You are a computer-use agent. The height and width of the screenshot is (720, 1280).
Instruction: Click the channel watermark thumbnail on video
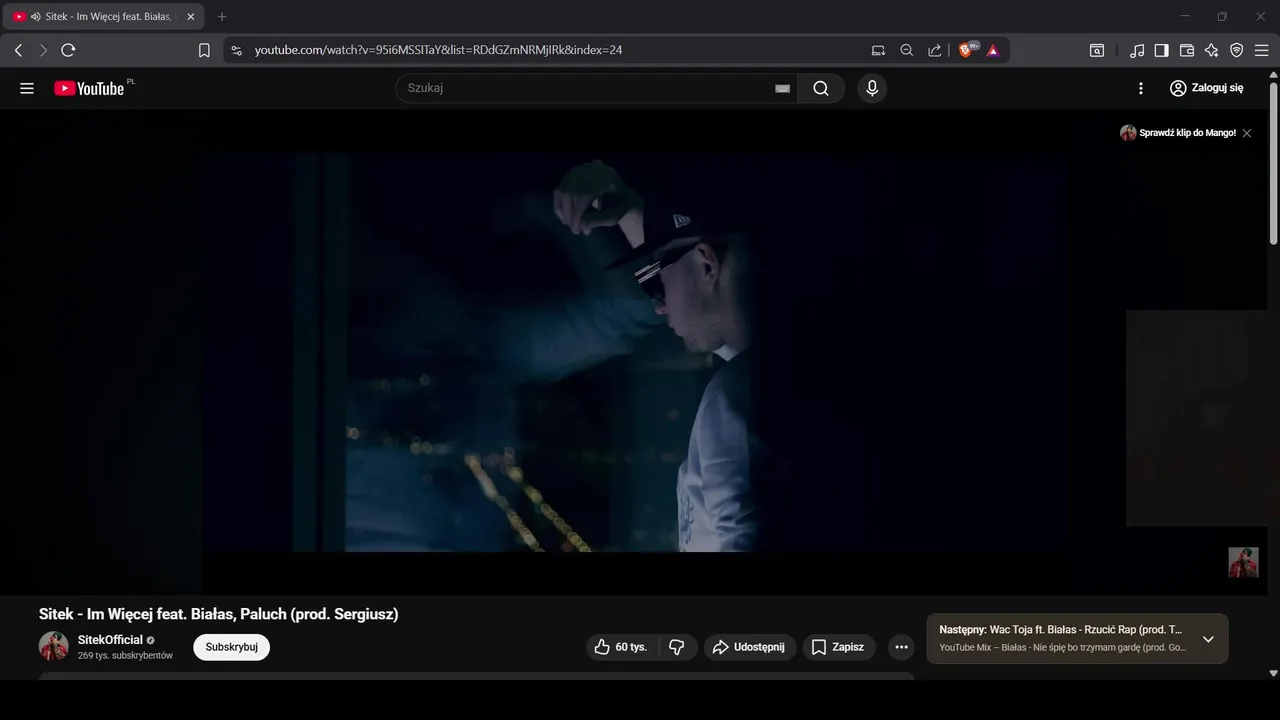pyautogui.click(x=1243, y=562)
